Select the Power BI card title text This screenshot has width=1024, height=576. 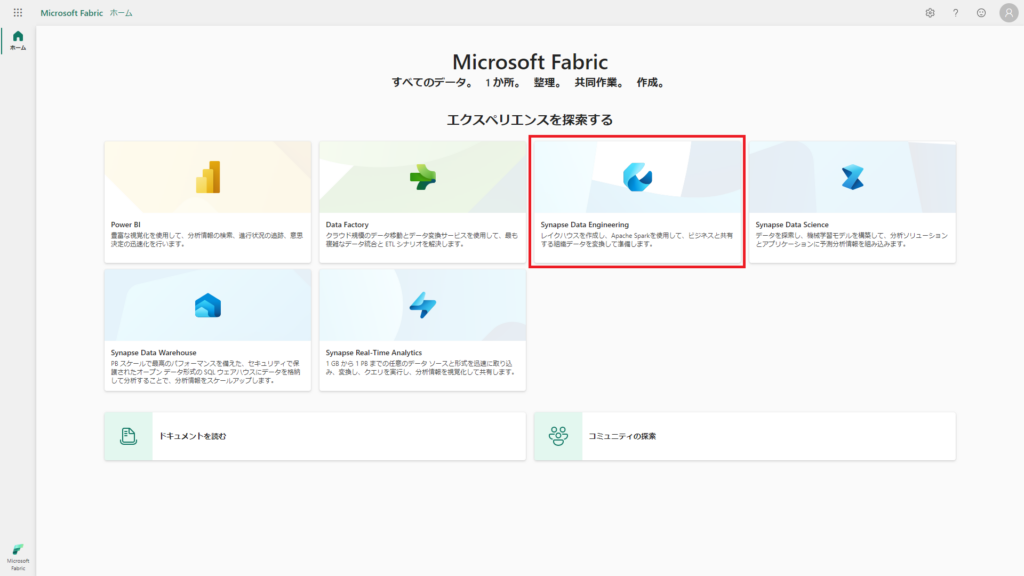point(124,225)
